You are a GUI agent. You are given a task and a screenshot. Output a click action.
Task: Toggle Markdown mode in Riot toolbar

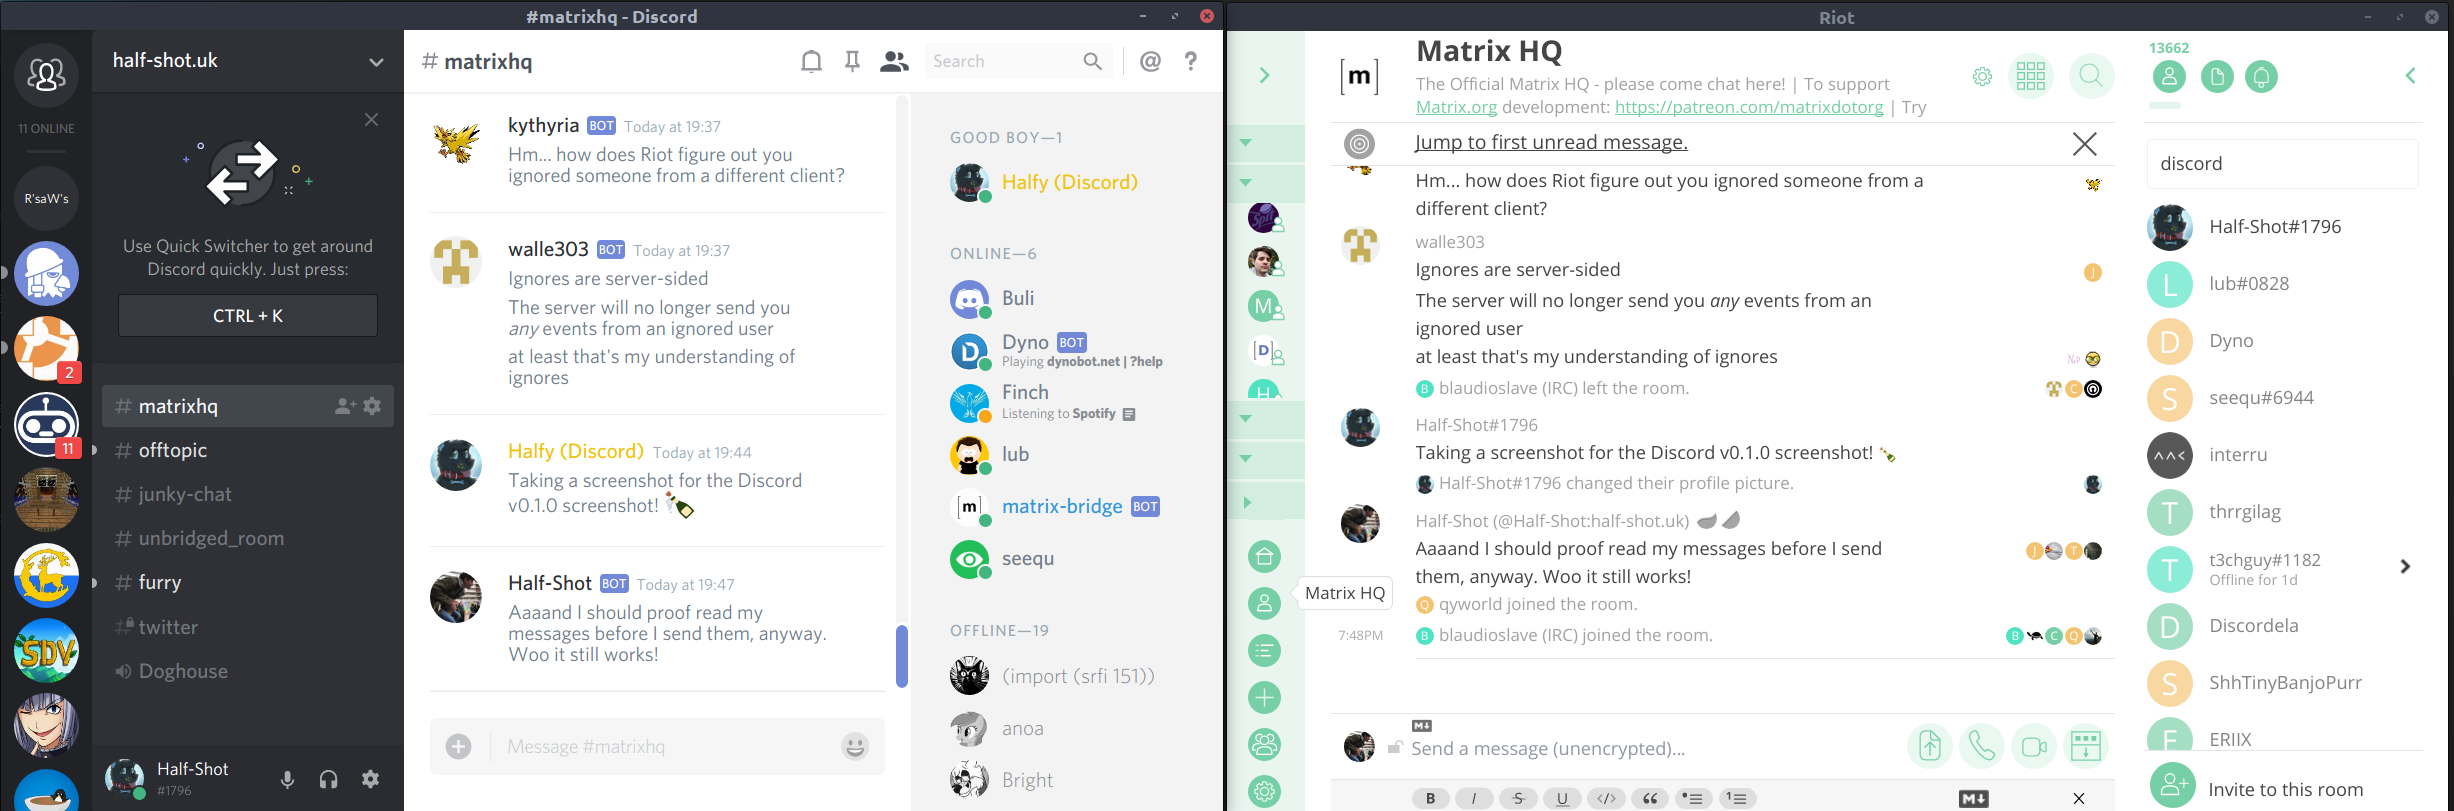tap(1973, 798)
